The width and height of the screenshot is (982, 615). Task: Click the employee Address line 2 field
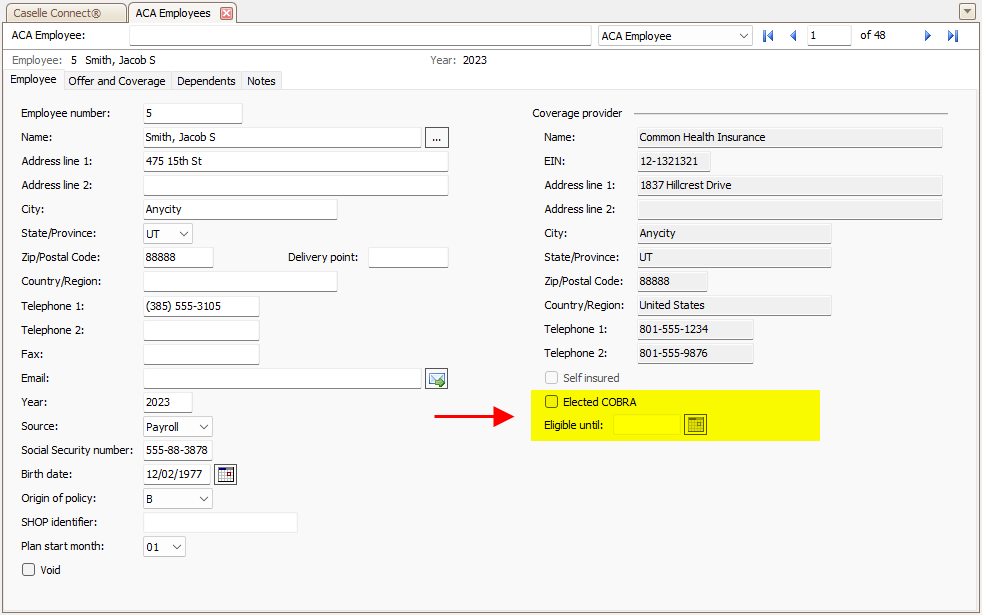296,185
